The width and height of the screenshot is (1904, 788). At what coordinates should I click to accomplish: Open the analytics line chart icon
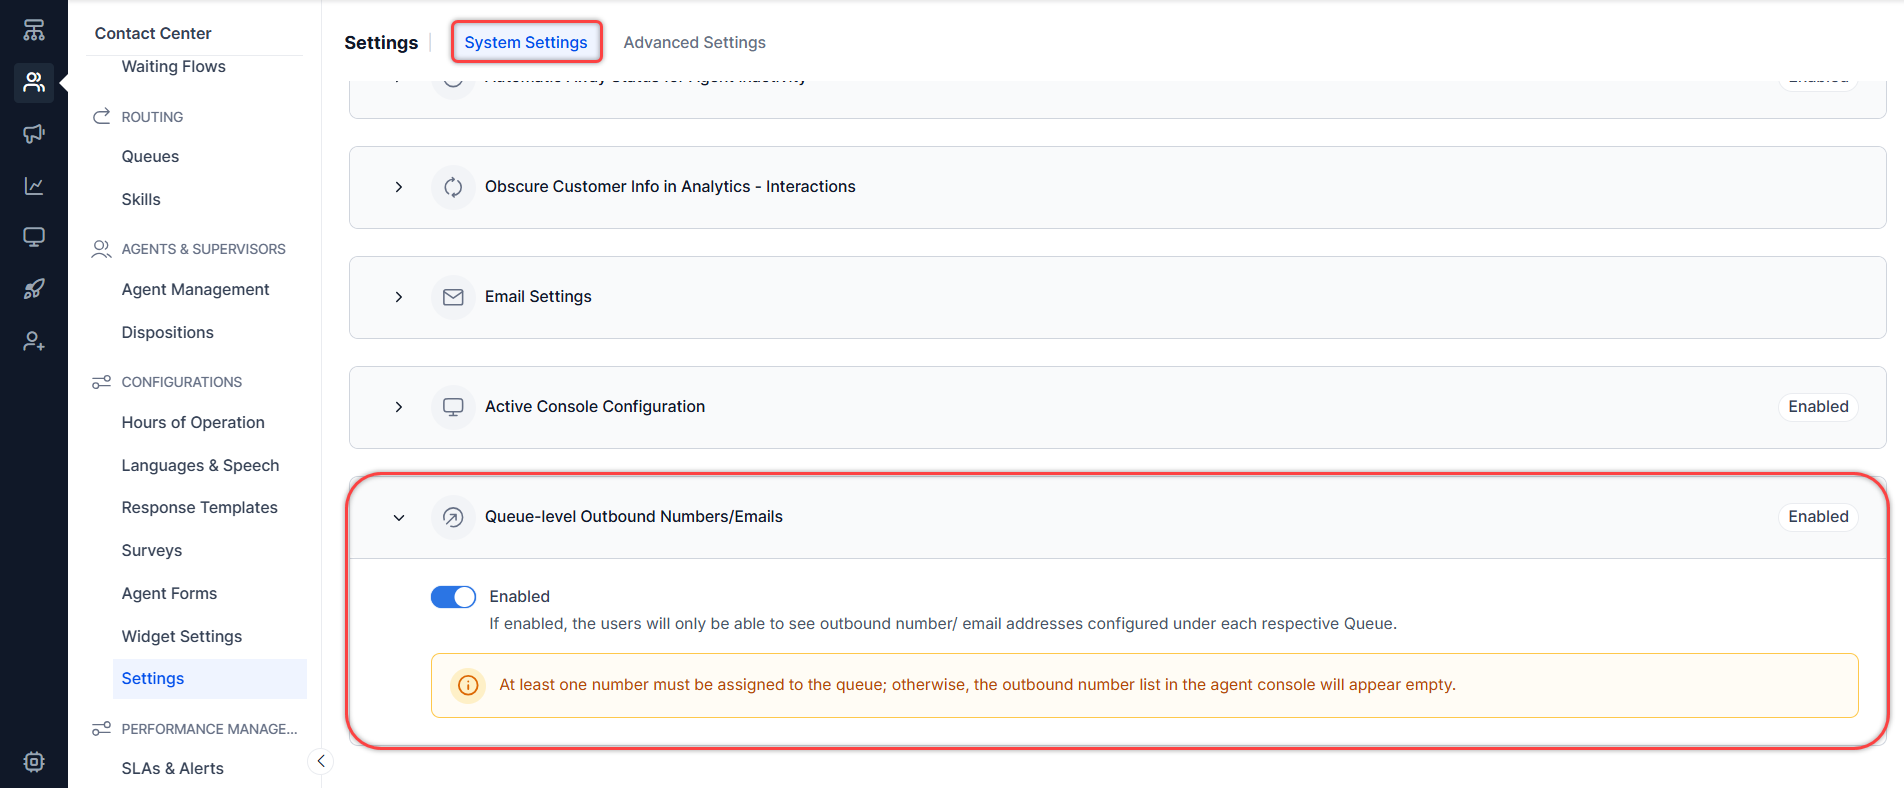point(34,186)
